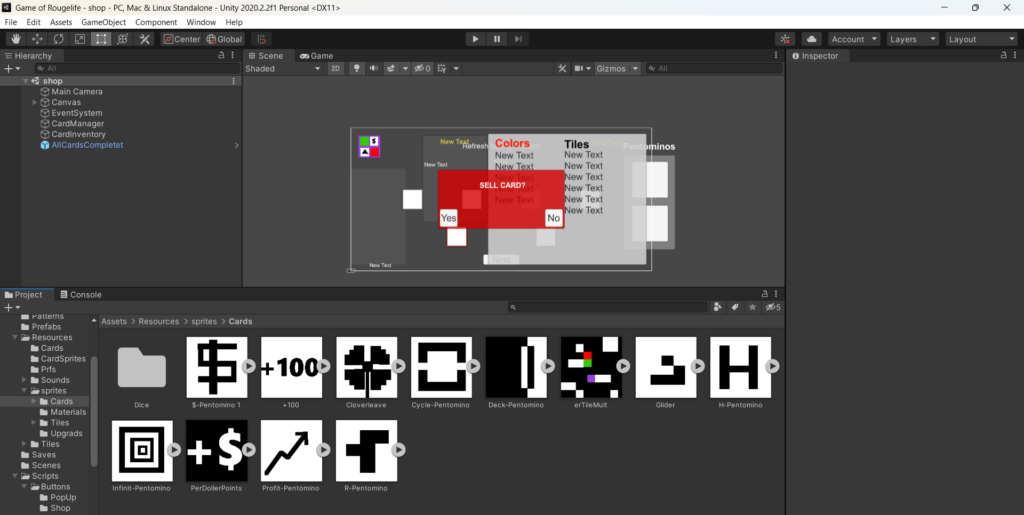Open the Layers dropdown
Viewport: 1024px width, 515px height.
(912, 39)
